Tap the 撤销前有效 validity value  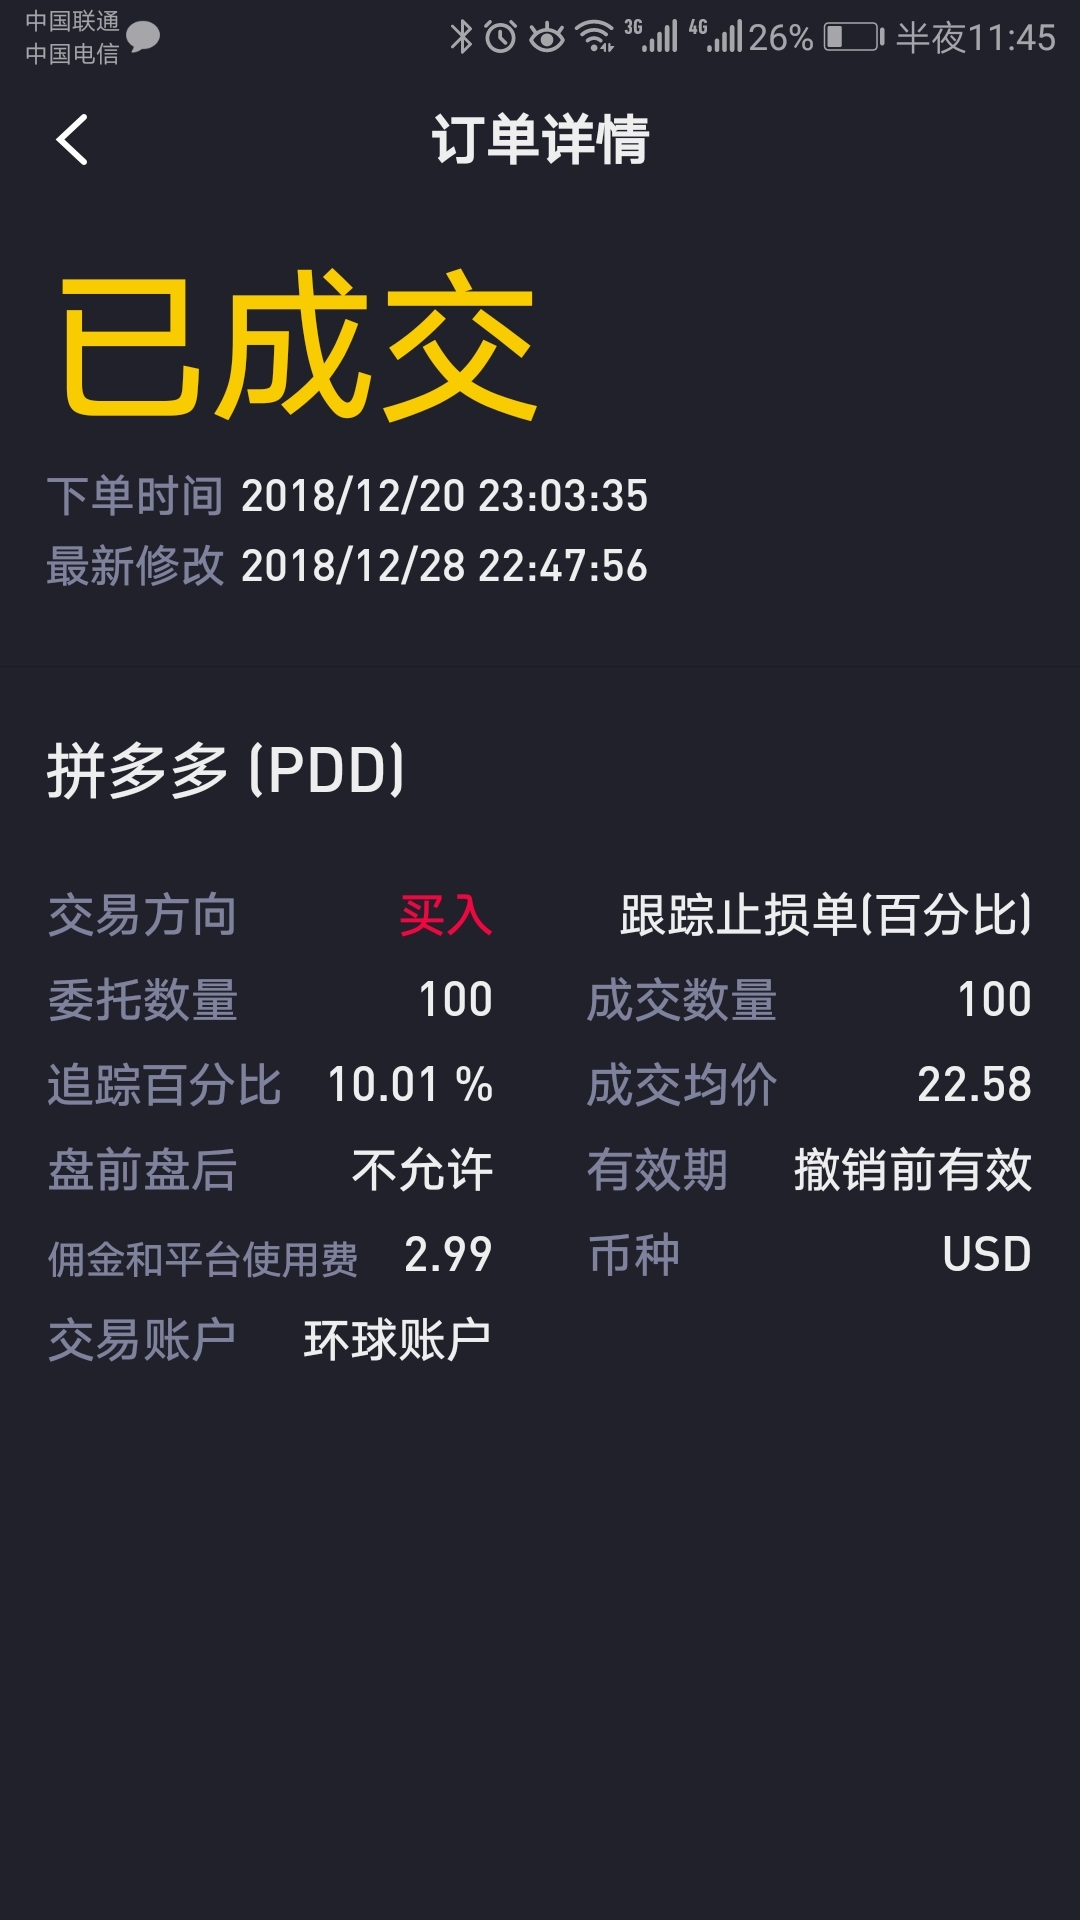(x=912, y=1170)
